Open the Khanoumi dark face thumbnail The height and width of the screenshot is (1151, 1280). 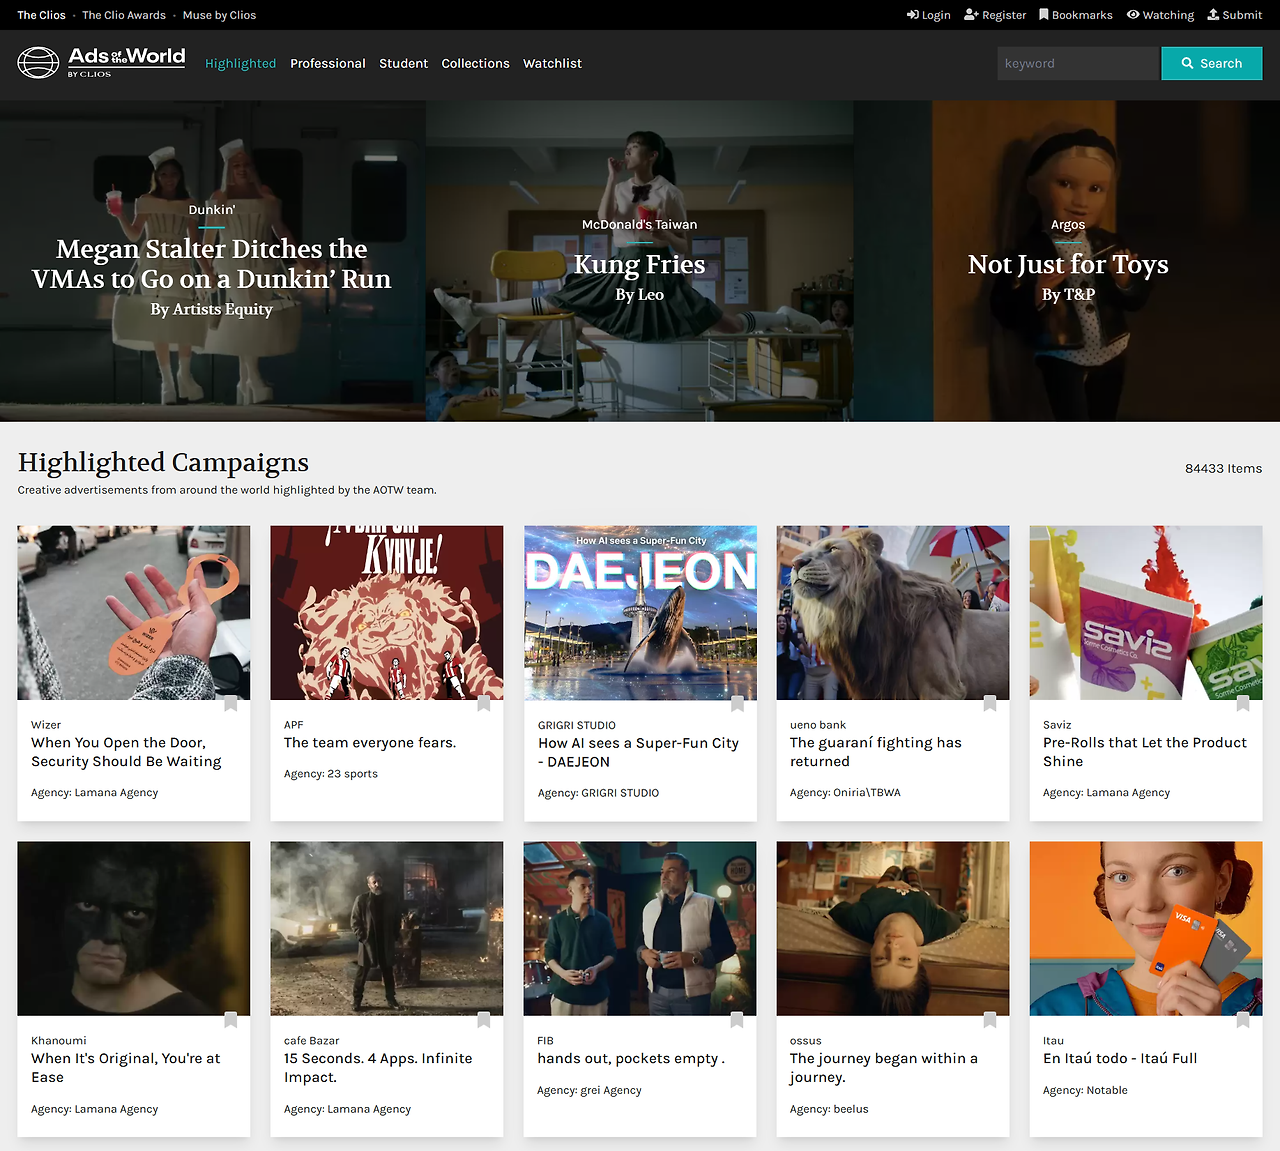134,929
